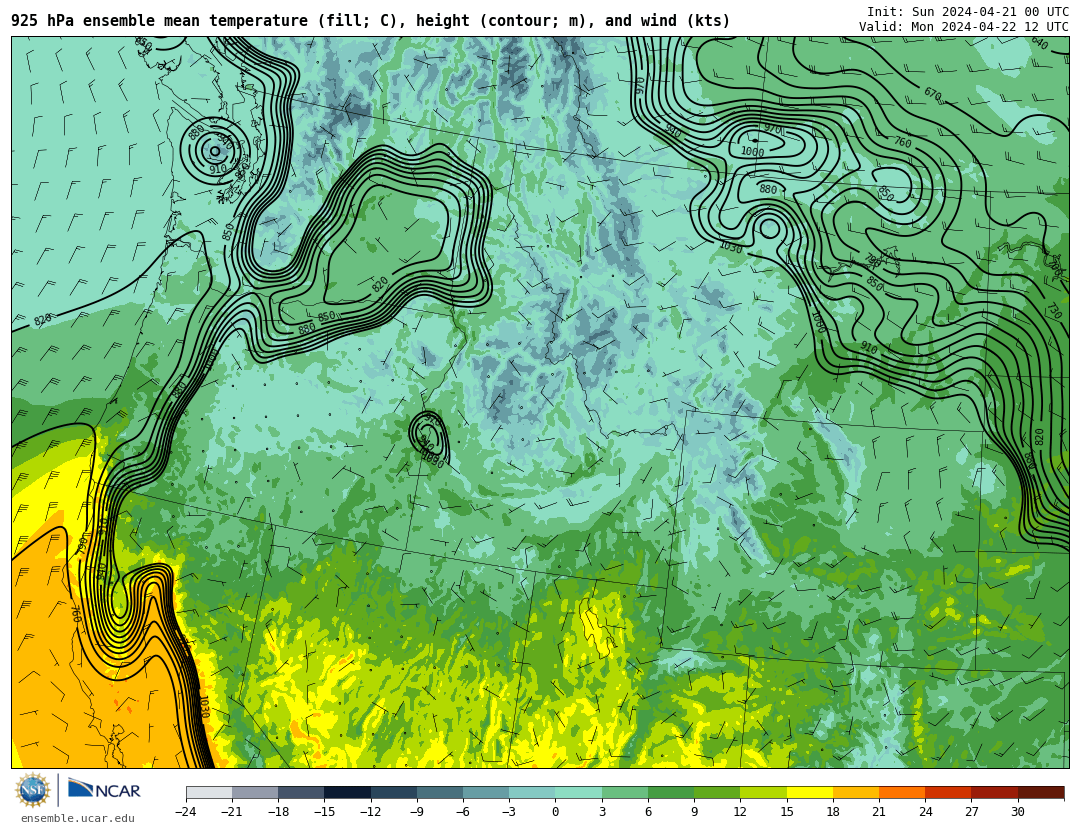Click the colorbar swatch between 6 and 9

pyautogui.click(x=671, y=792)
